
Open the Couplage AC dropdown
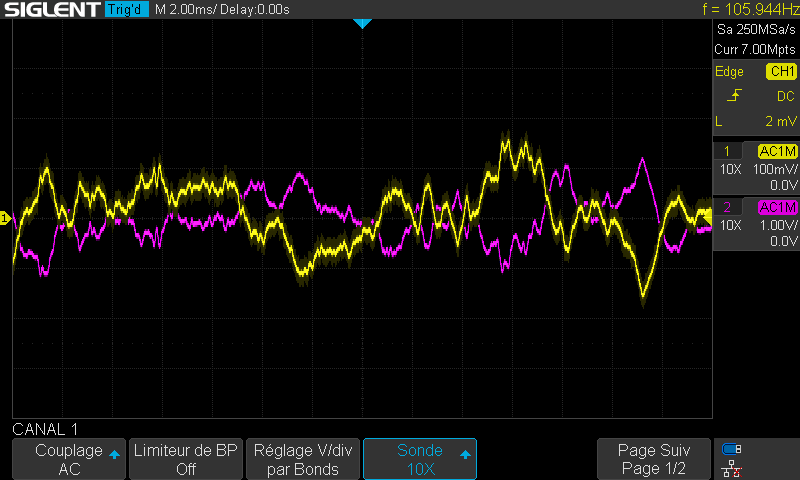[x=69, y=459]
